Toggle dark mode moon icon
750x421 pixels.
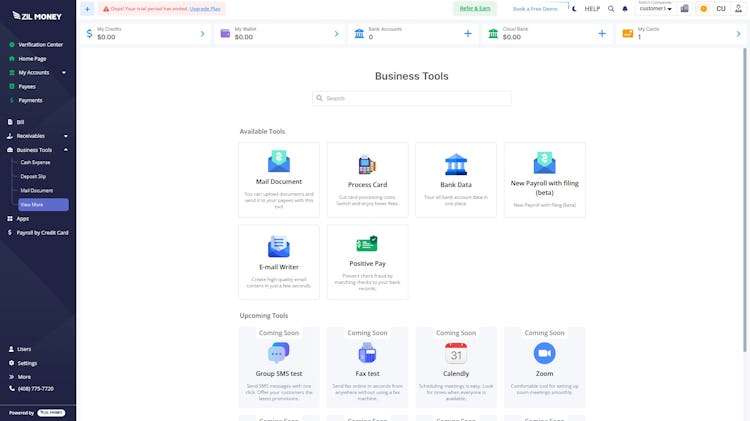(574, 9)
